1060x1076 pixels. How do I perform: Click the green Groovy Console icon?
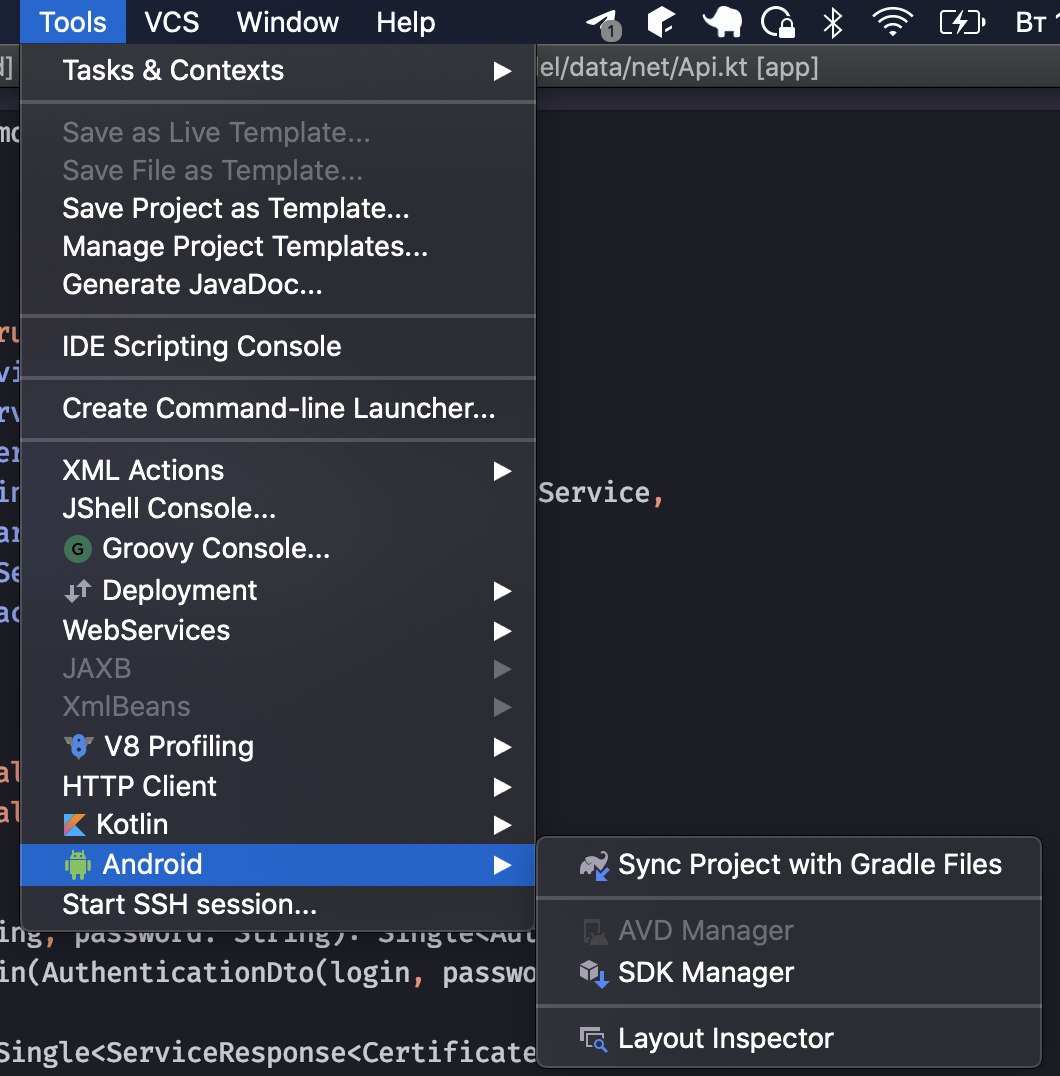click(x=77, y=549)
